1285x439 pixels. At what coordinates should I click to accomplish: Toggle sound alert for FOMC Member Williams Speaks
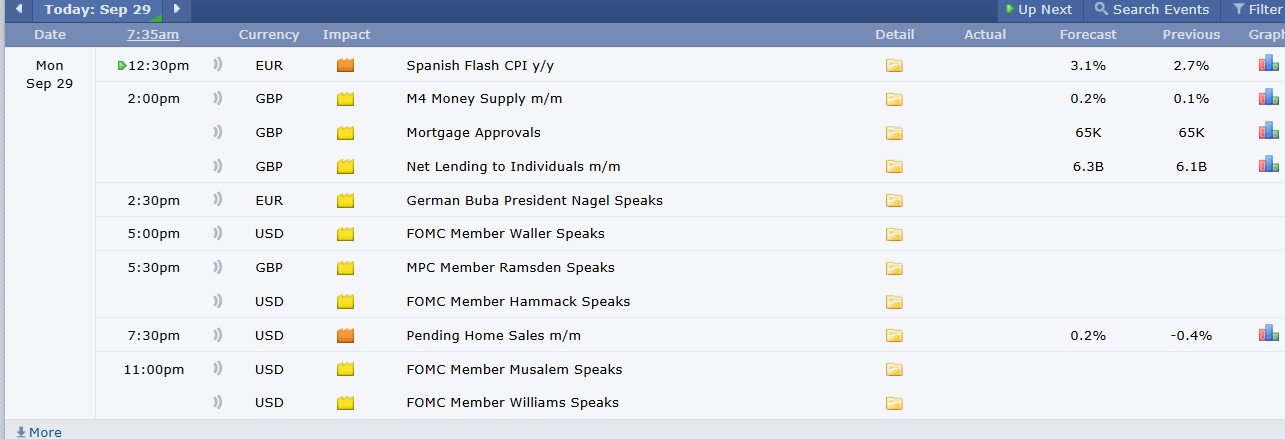(217, 403)
